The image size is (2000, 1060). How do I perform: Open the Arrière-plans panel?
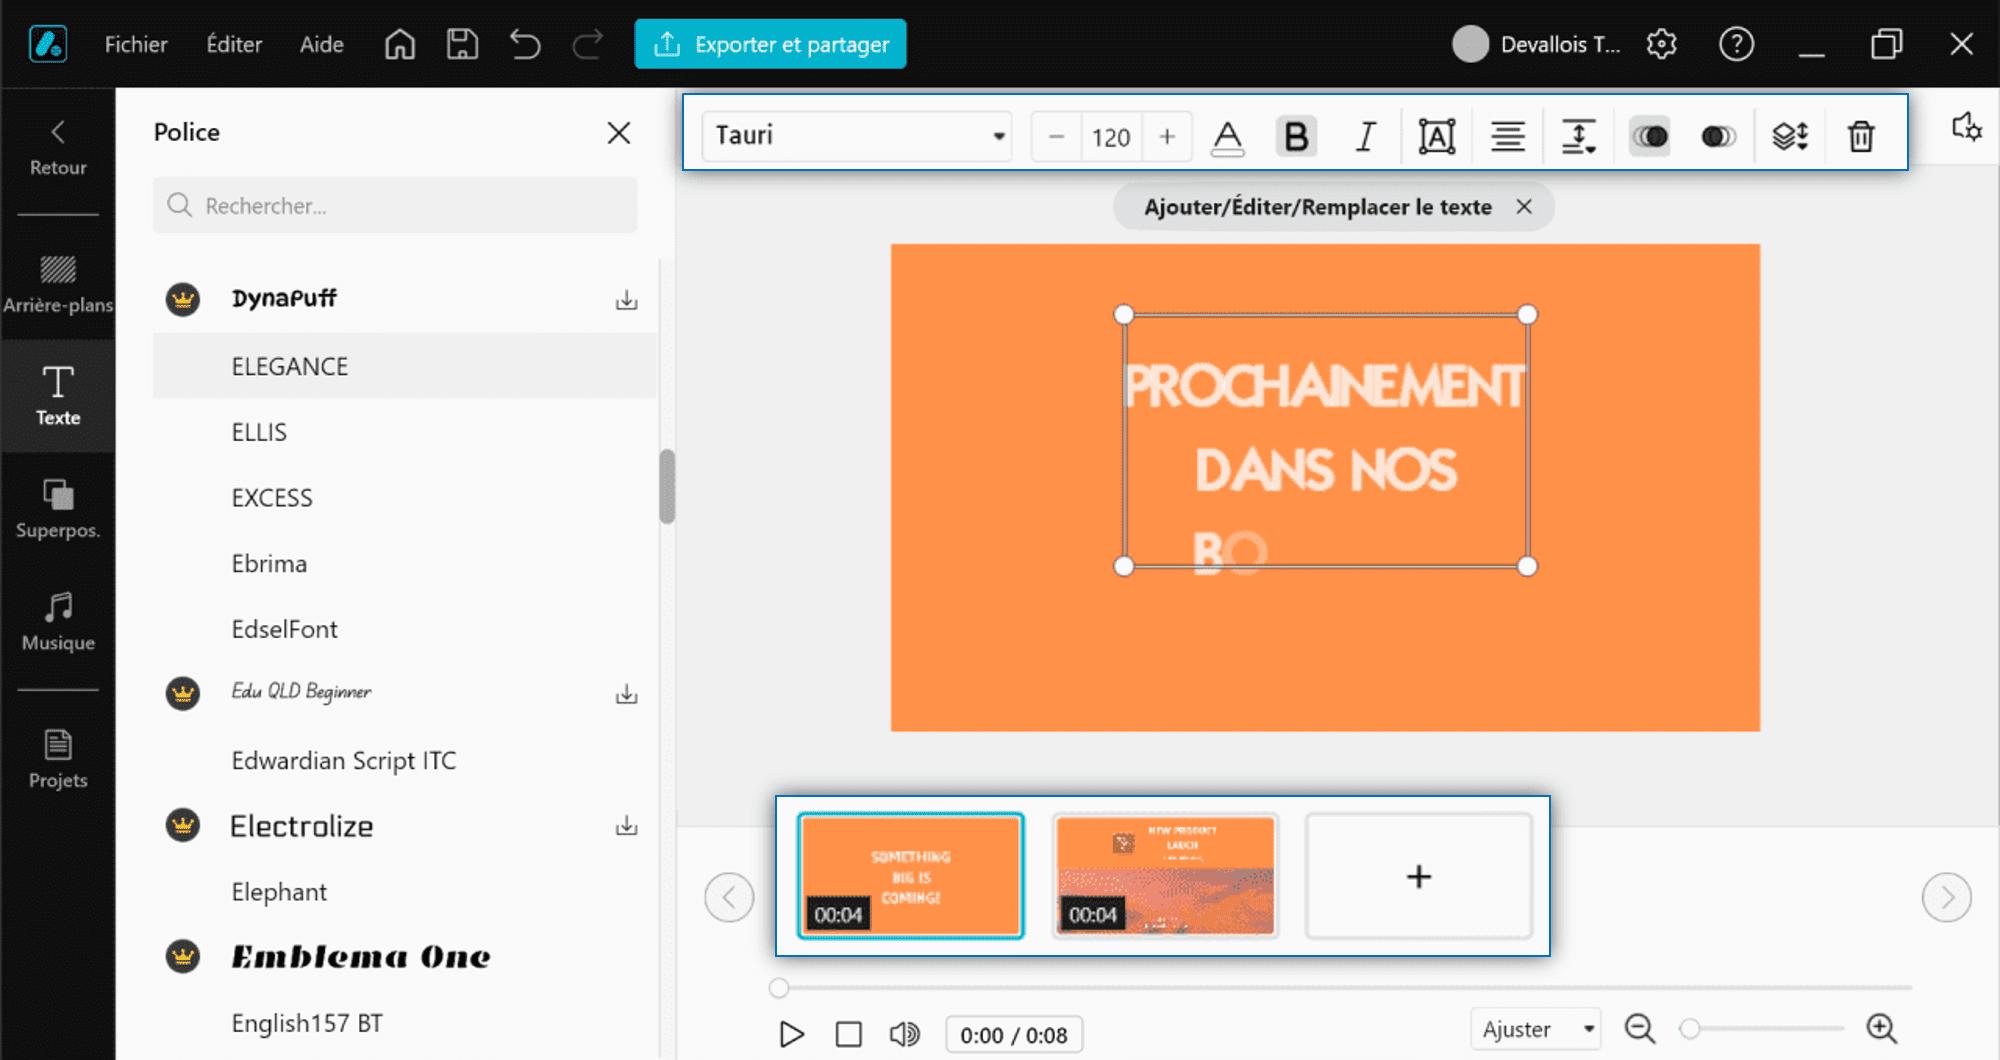pyautogui.click(x=58, y=284)
